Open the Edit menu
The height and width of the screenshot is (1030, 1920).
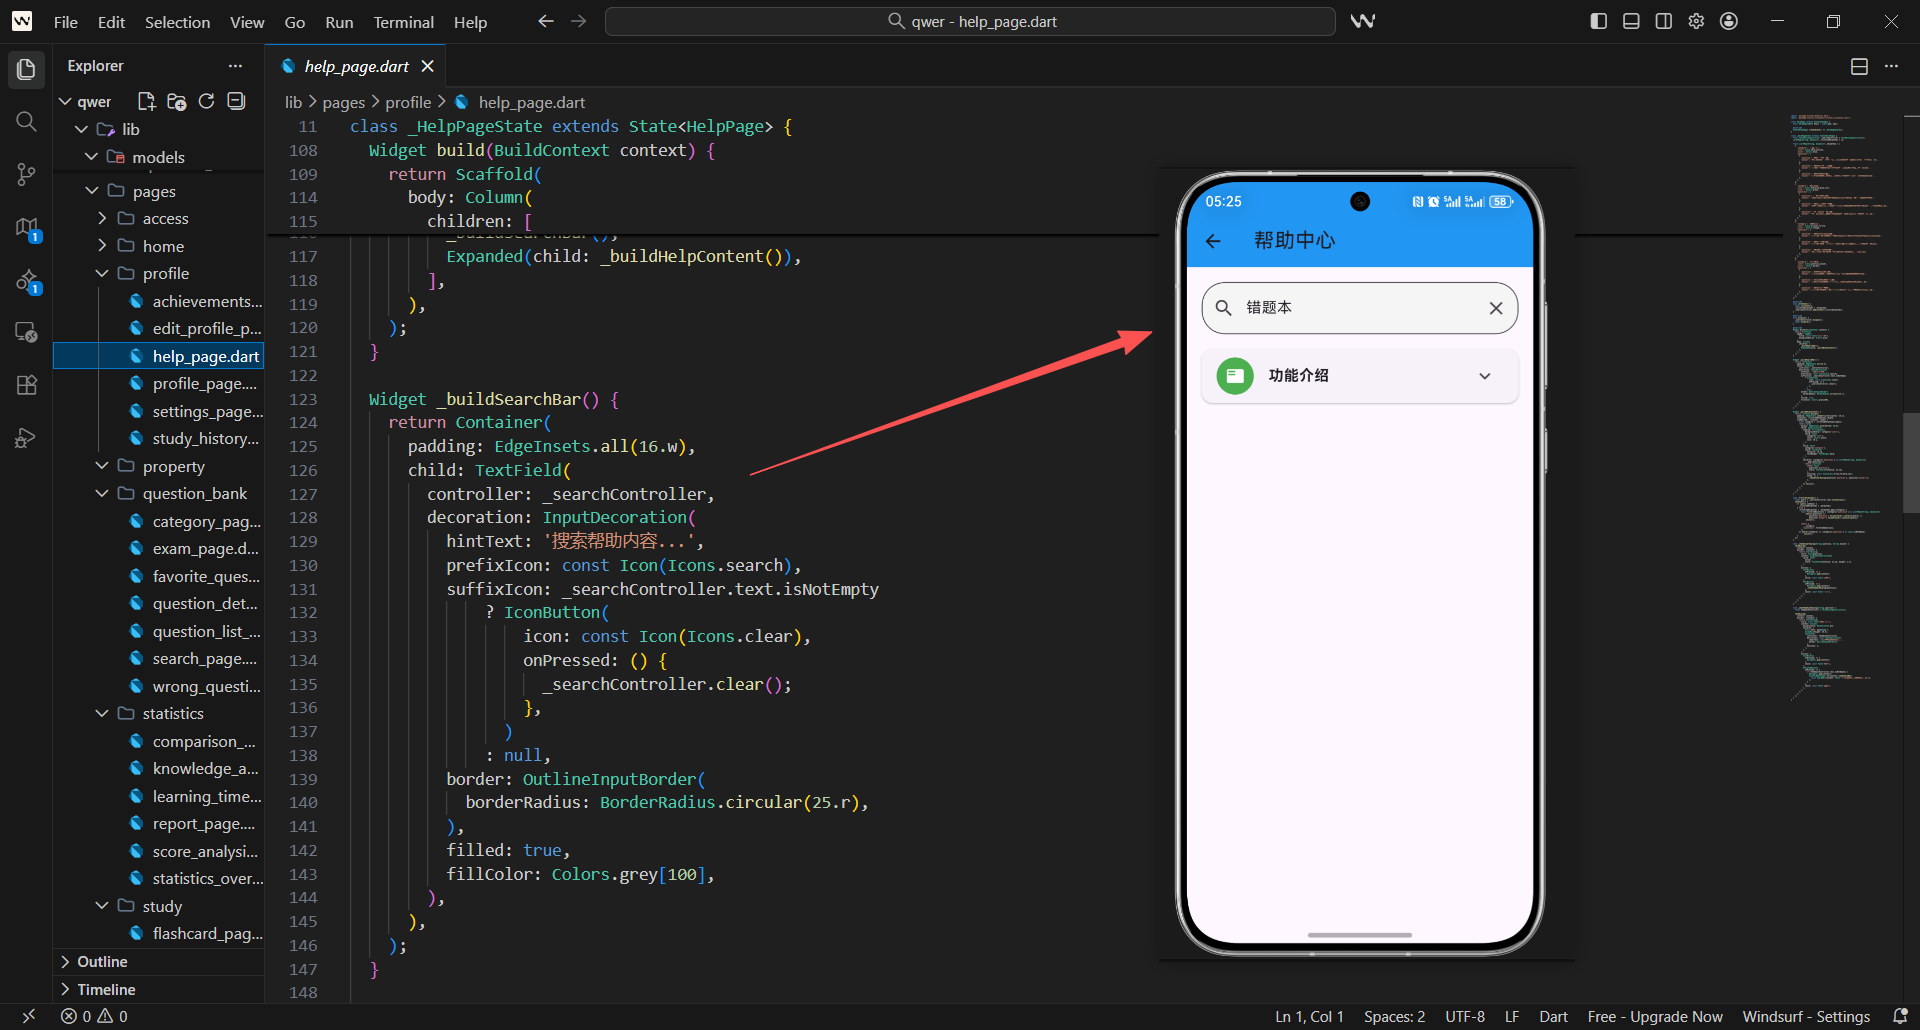pyautogui.click(x=111, y=22)
